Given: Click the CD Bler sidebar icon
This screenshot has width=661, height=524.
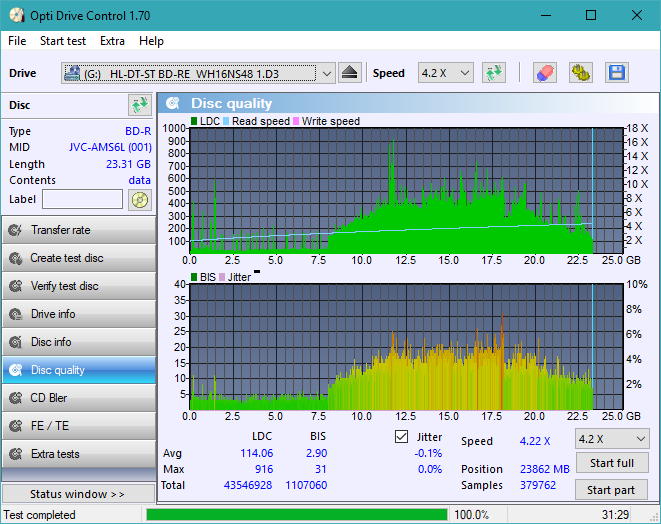Looking at the screenshot, I should [16, 398].
